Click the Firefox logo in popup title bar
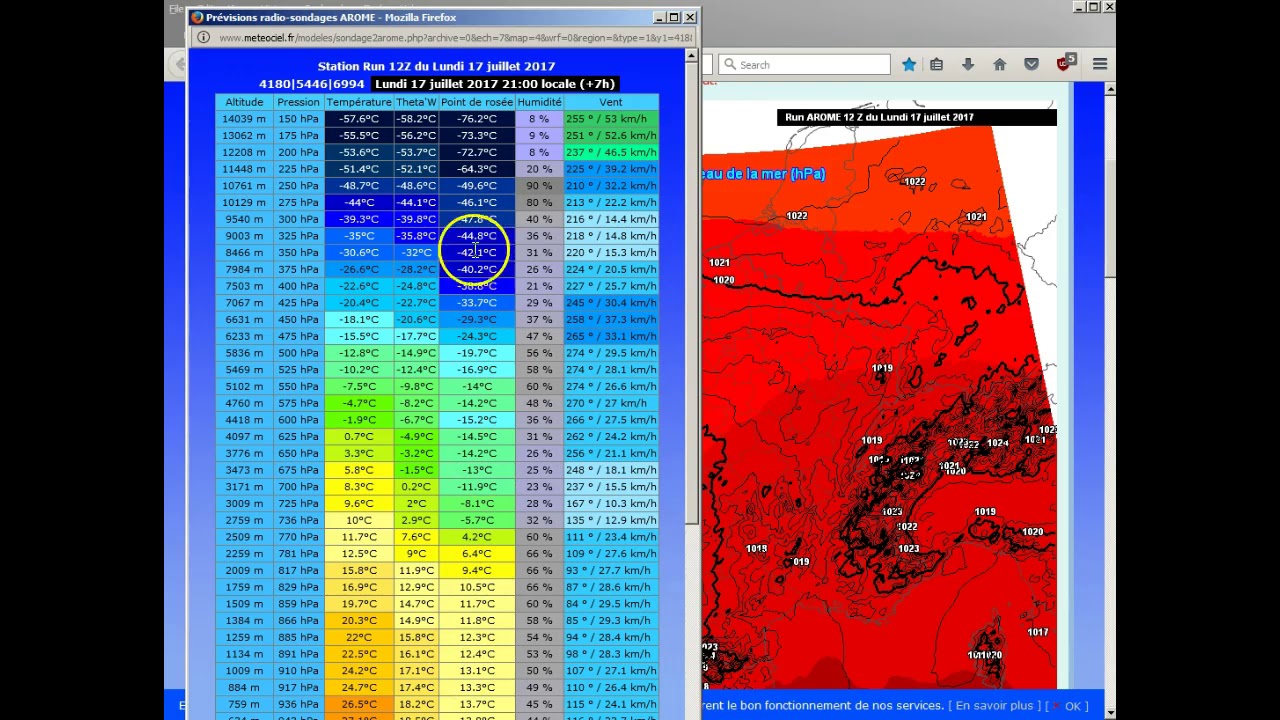This screenshot has height=720, width=1280. click(x=197, y=17)
